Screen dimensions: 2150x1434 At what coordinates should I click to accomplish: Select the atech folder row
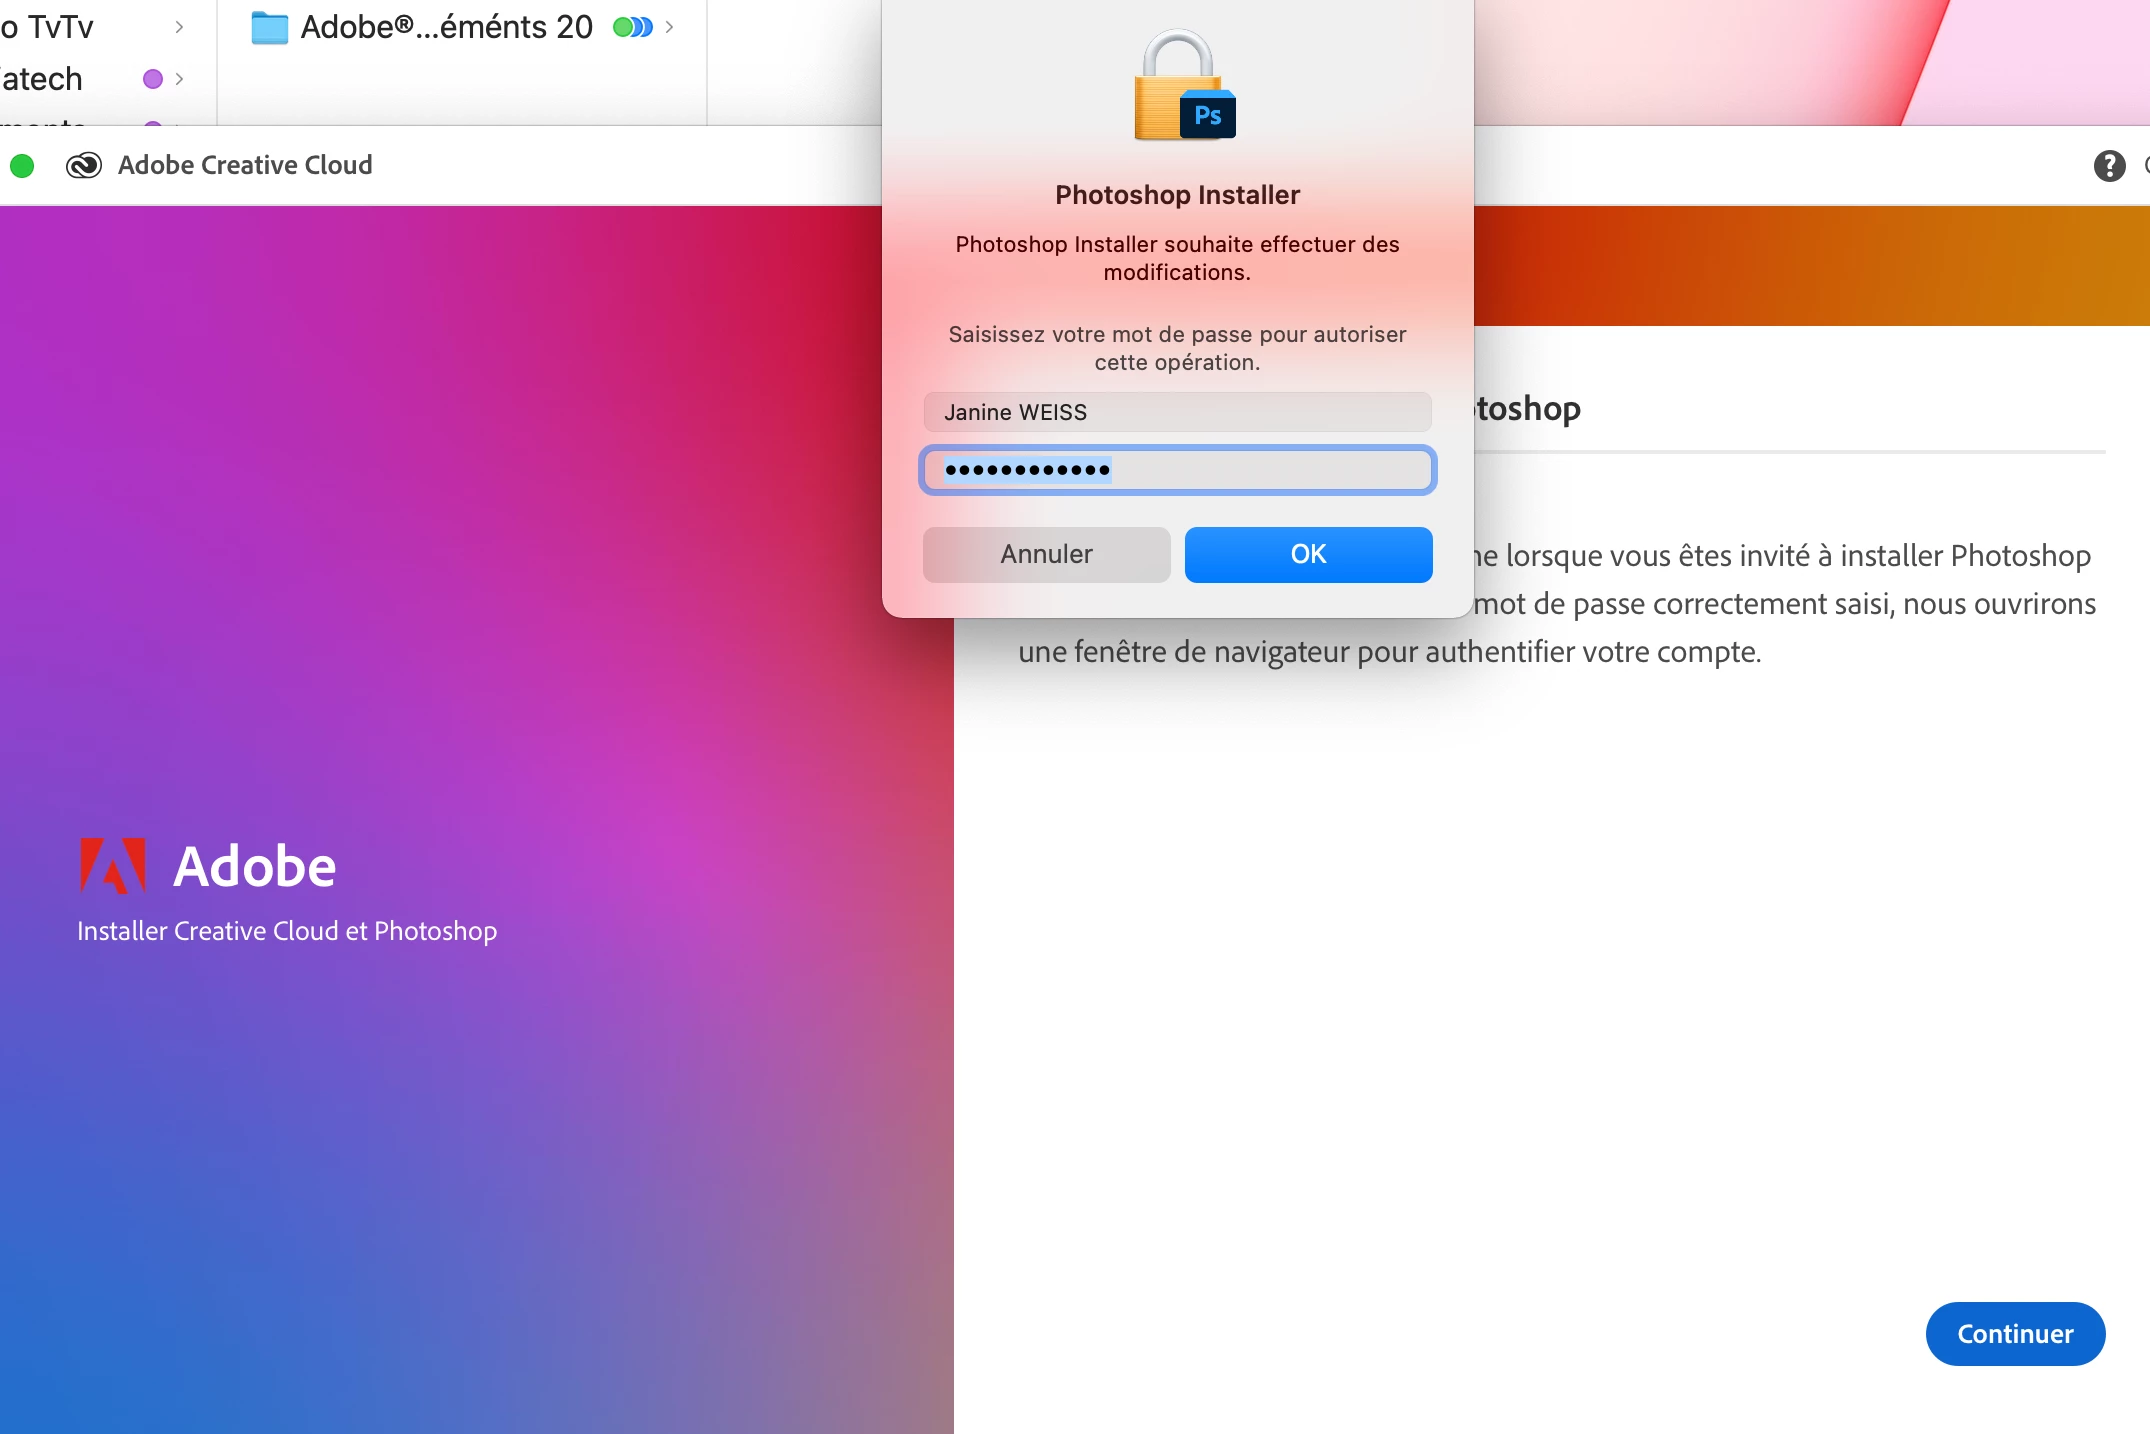pos(45,79)
